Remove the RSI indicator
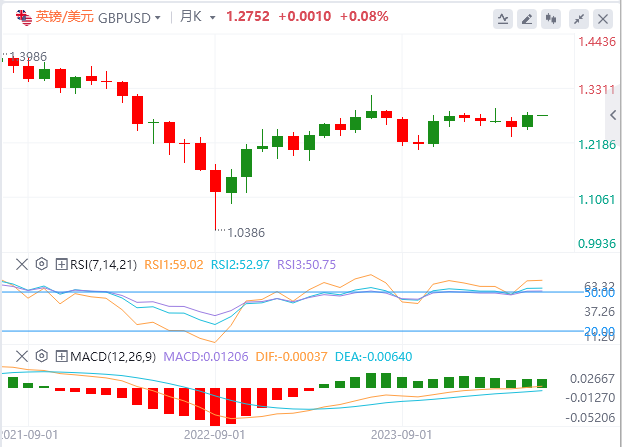Image resolution: width=622 pixels, height=447 pixels. 22,264
